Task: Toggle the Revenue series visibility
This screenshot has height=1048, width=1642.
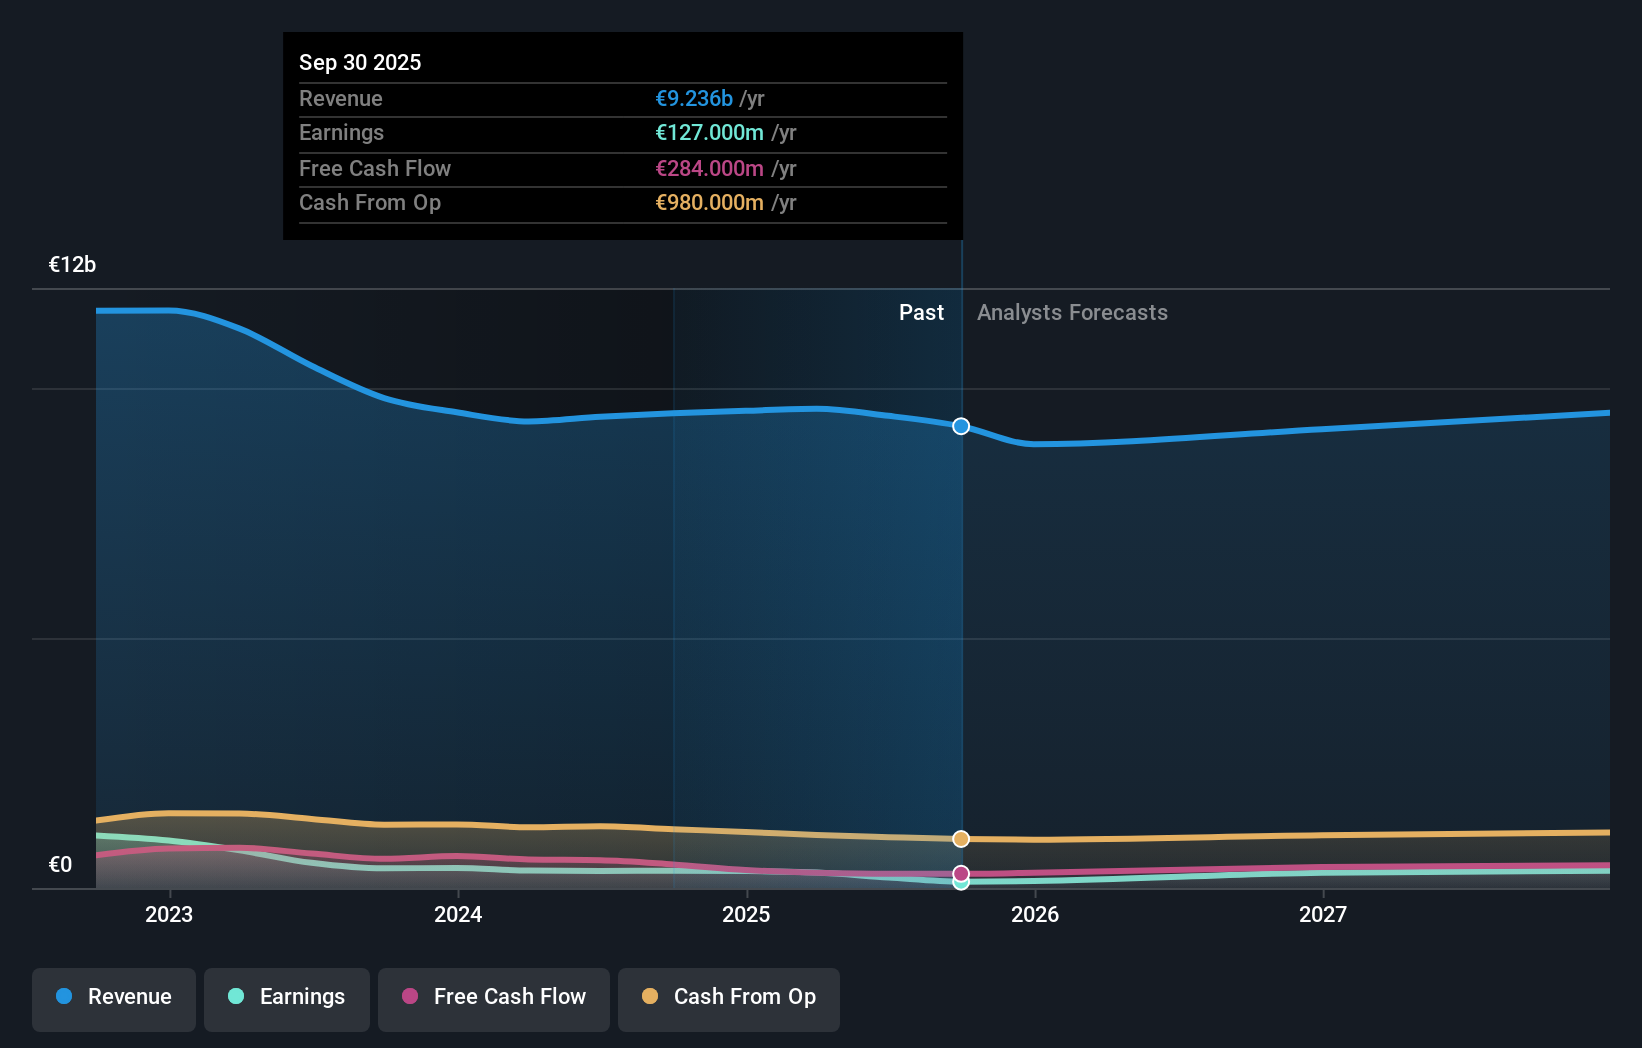Action: (x=113, y=998)
